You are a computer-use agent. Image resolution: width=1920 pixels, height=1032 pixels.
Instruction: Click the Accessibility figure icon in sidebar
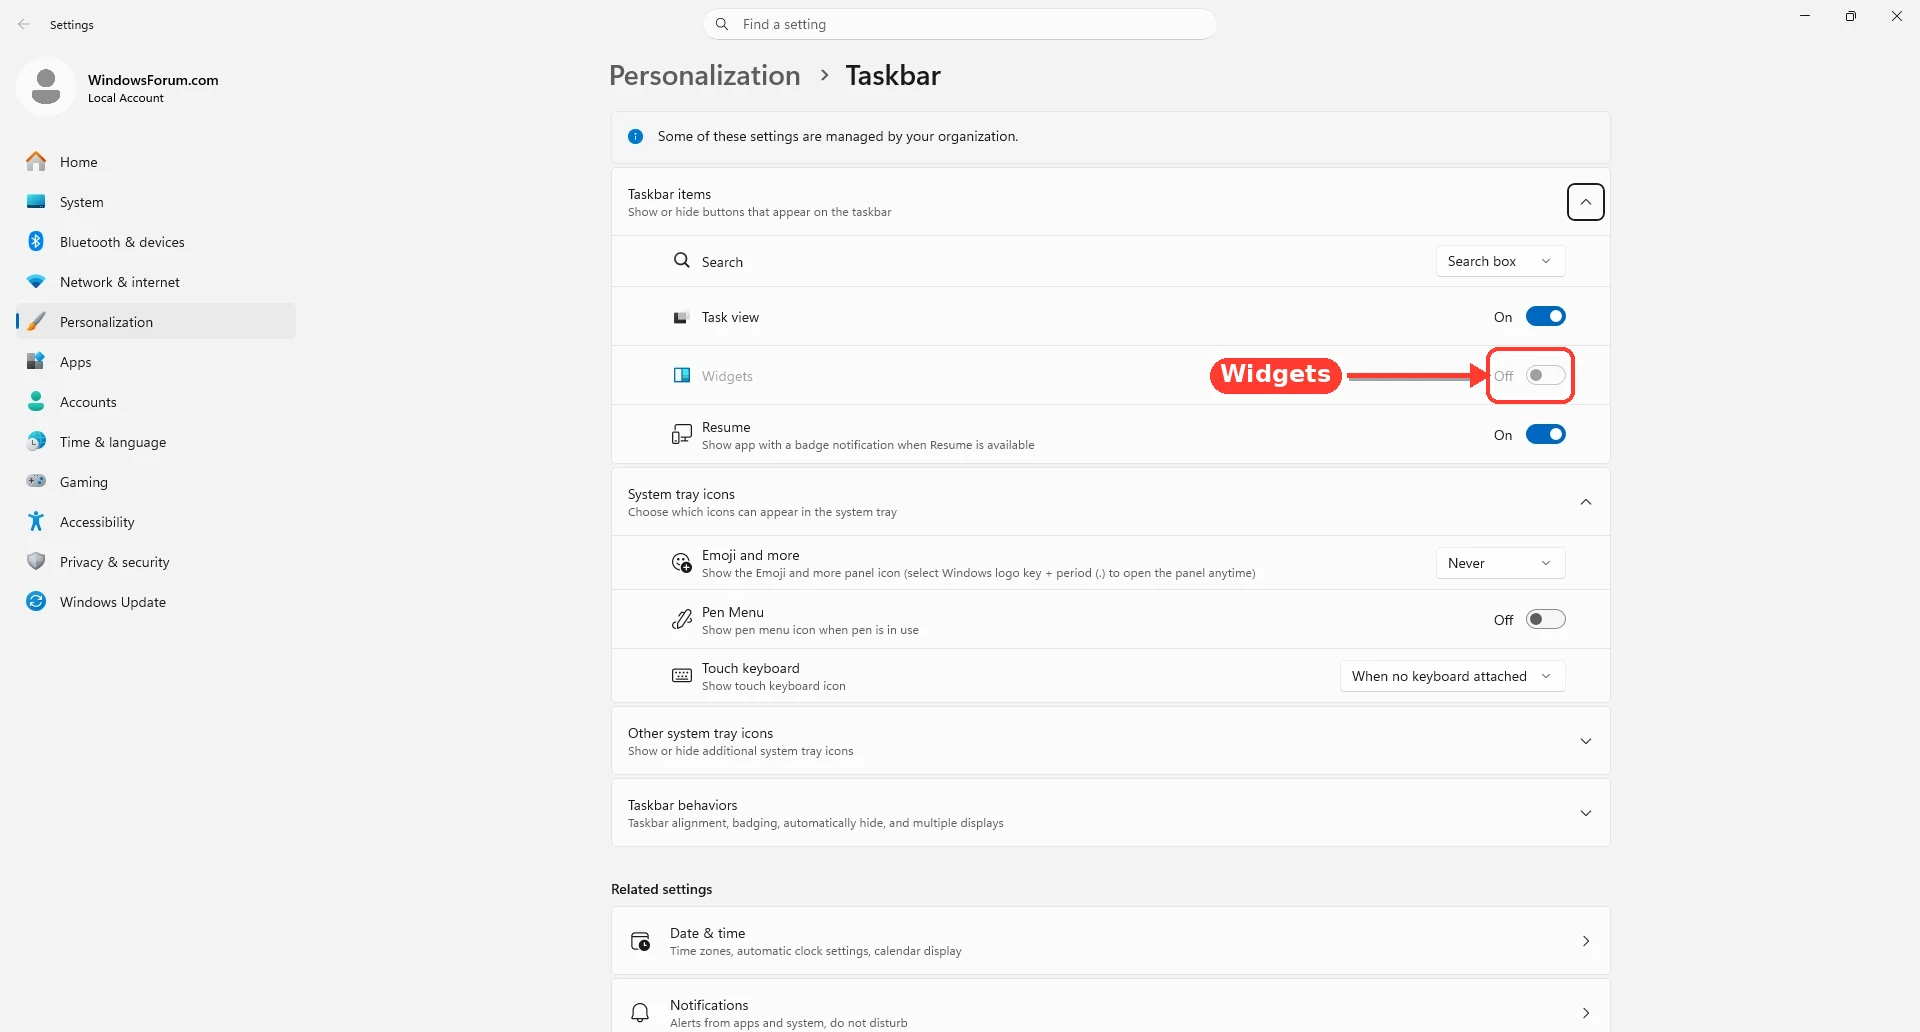click(36, 521)
